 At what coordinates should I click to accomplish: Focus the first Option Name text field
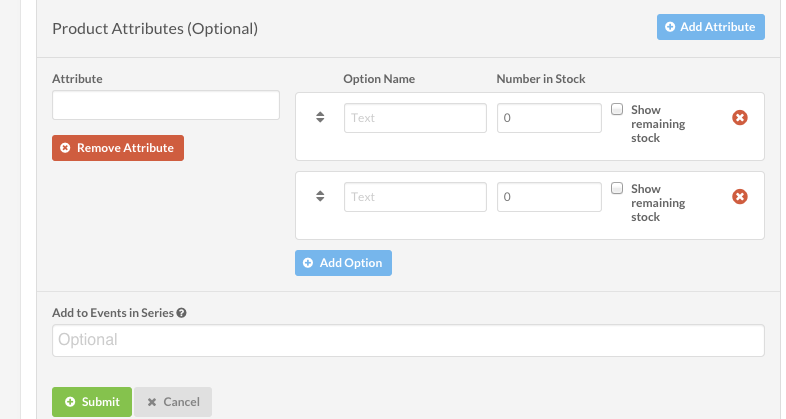coord(415,118)
